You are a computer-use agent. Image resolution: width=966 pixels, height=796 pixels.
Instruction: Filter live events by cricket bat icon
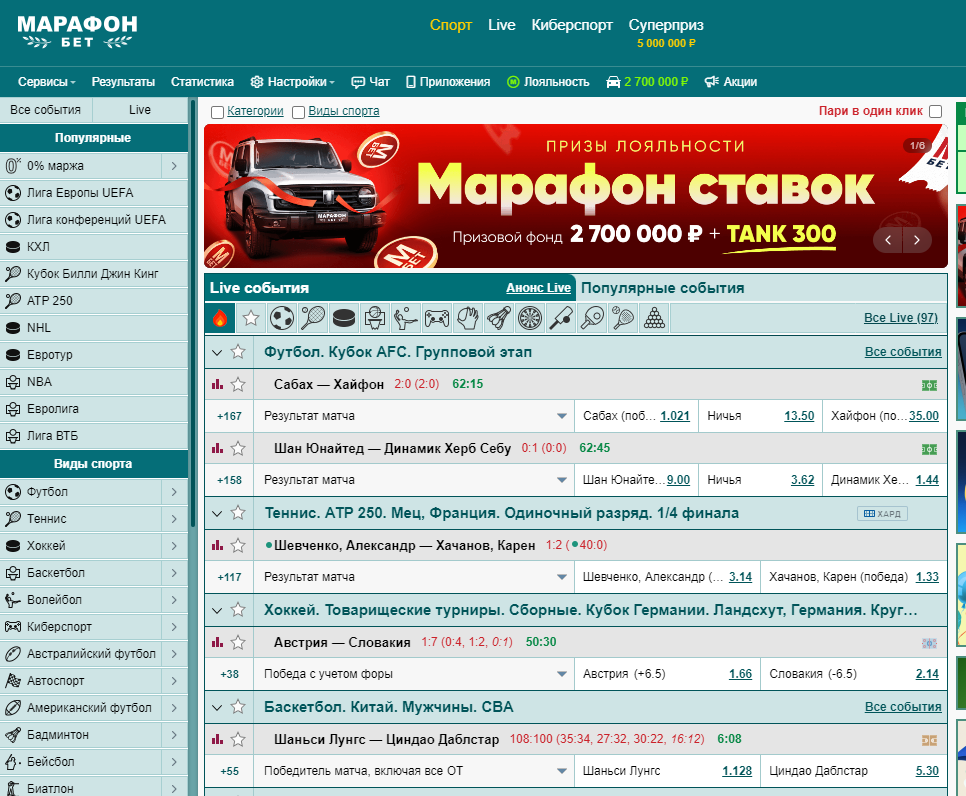point(561,318)
